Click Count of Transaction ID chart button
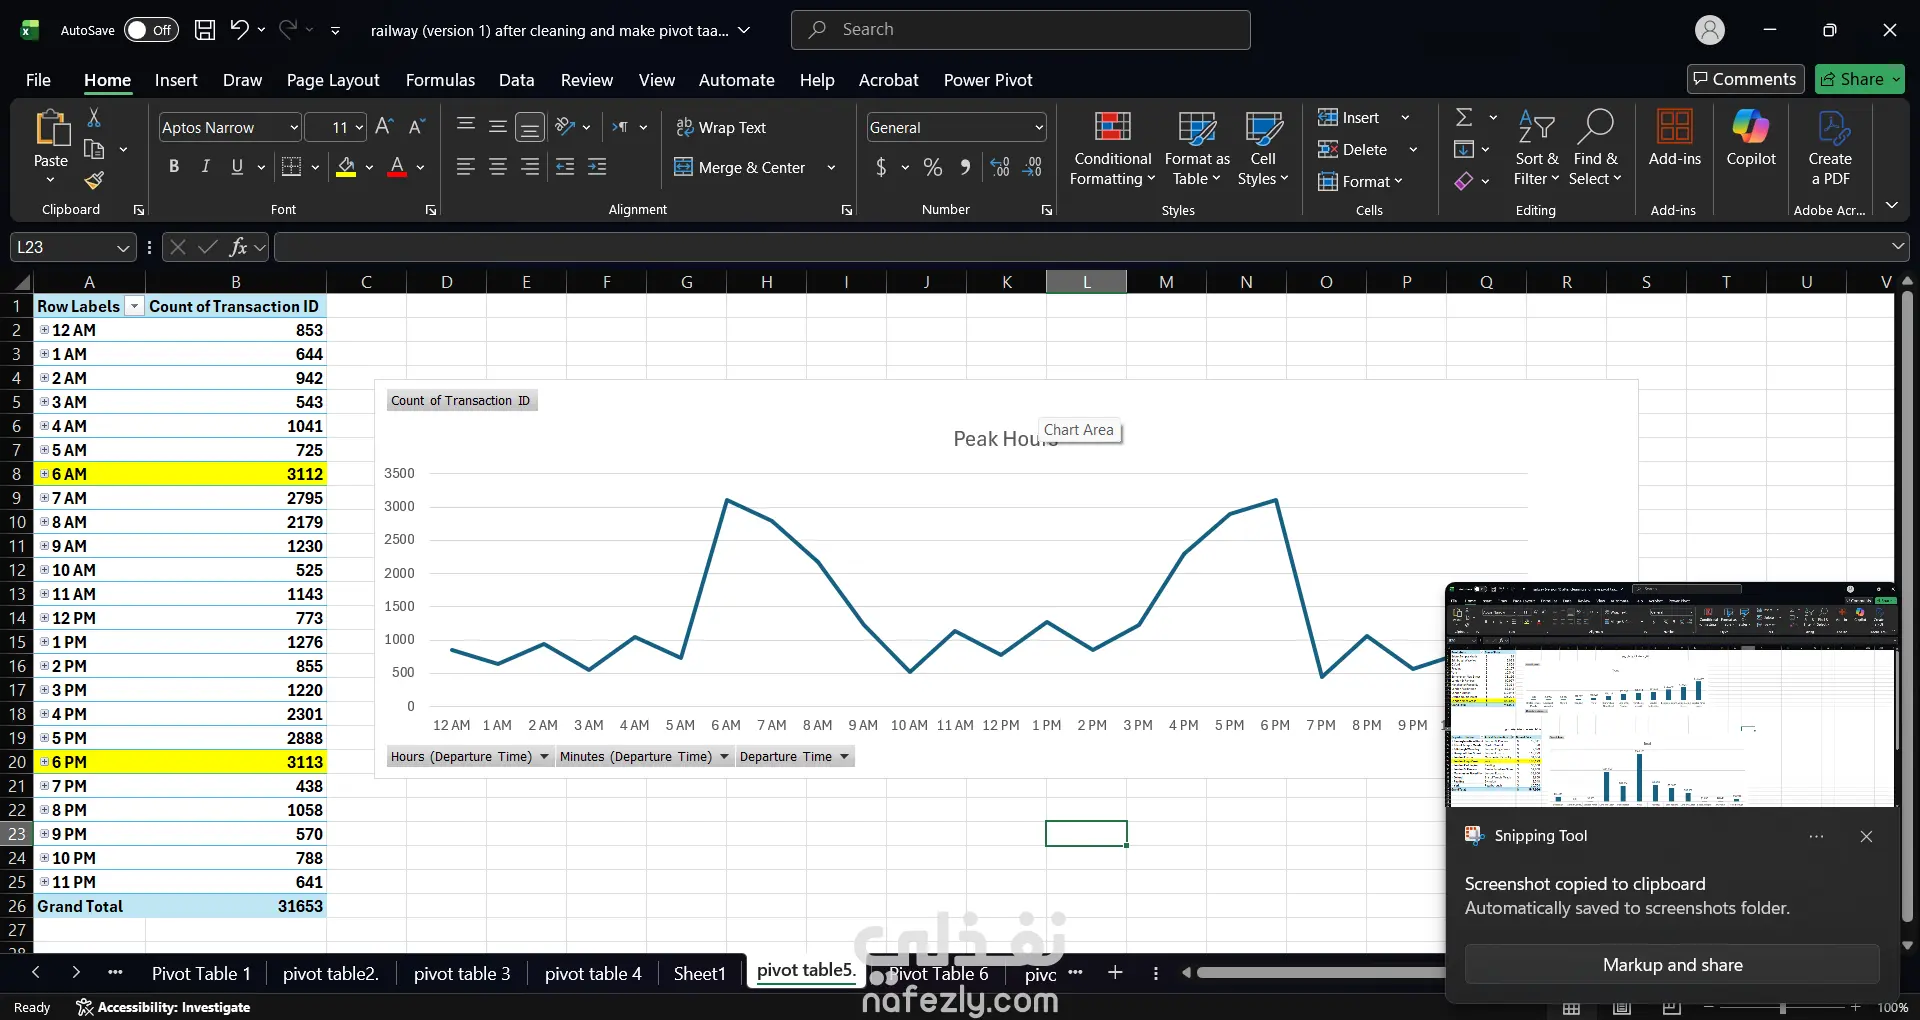This screenshot has width=1920, height=1020. (461, 401)
